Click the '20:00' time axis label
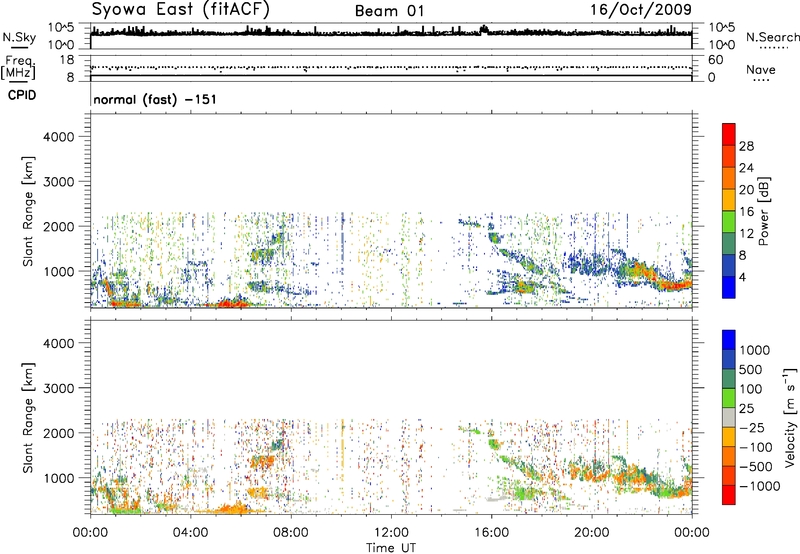The height and width of the screenshot is (554, 800). (592, 533)
